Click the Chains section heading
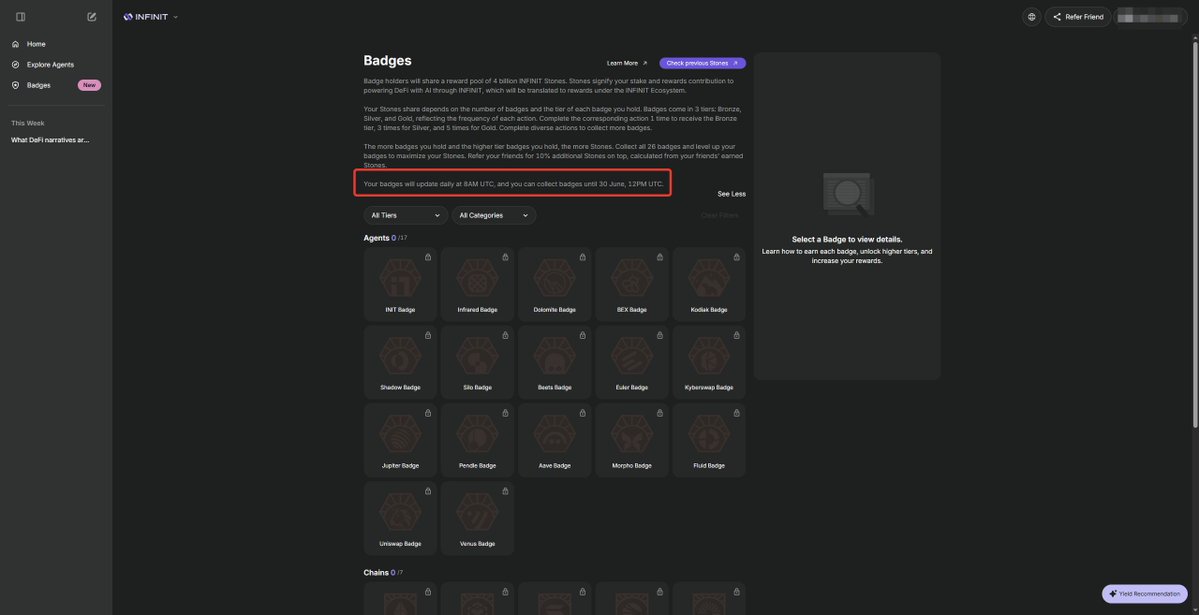 (376, 573)
